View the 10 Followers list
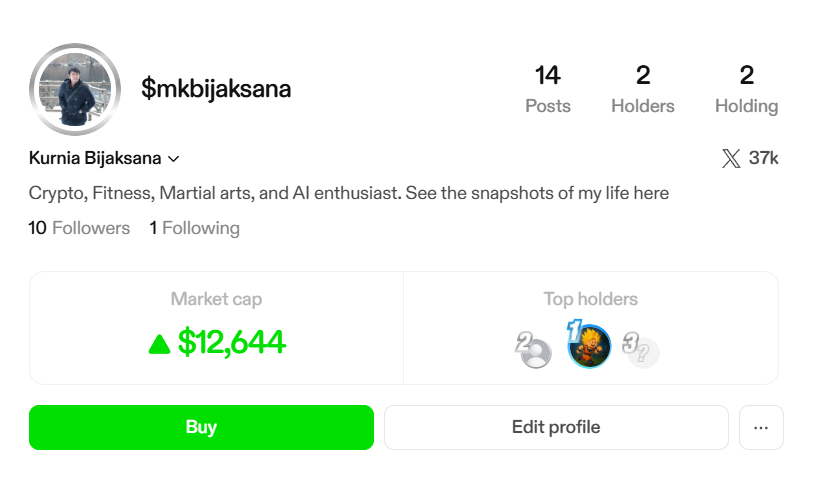The image size is (823, 490). click(79, 228)
